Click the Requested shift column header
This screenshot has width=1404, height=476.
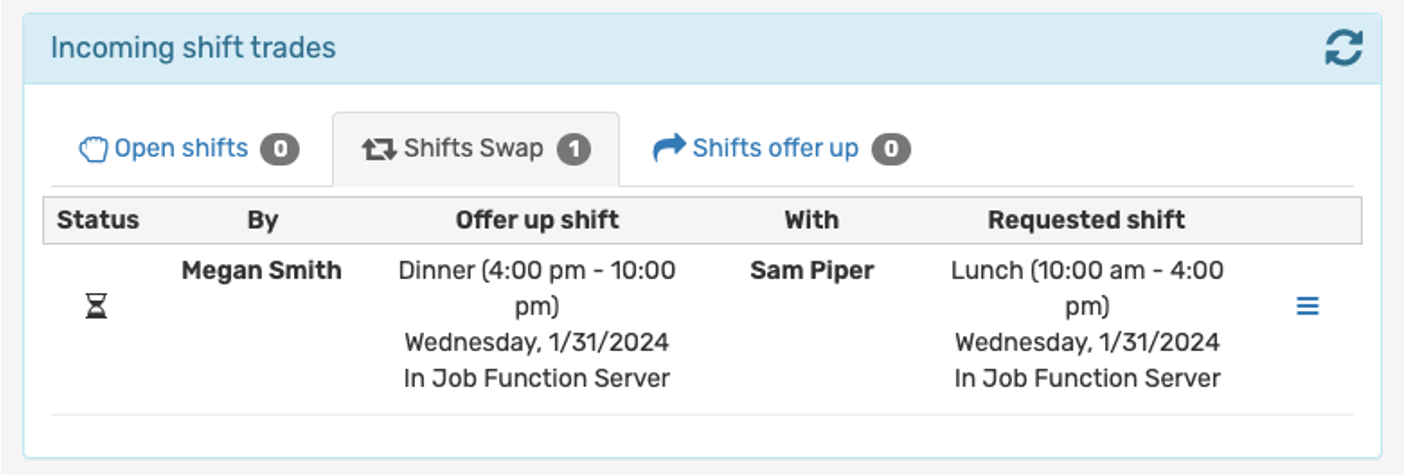pyautogui.click(x=1087, y=220)
